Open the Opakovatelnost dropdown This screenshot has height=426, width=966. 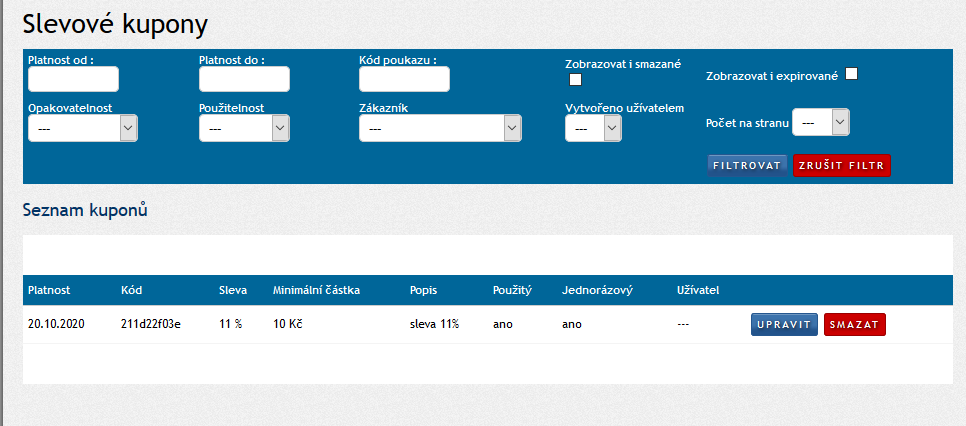point(82,129)
